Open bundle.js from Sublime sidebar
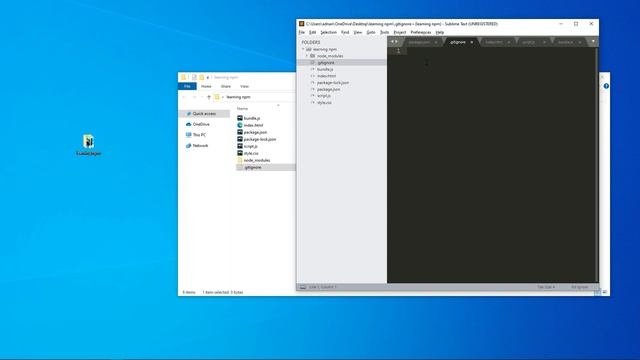The height and width of the screenshot is (360, 640). tap(325, 69)
